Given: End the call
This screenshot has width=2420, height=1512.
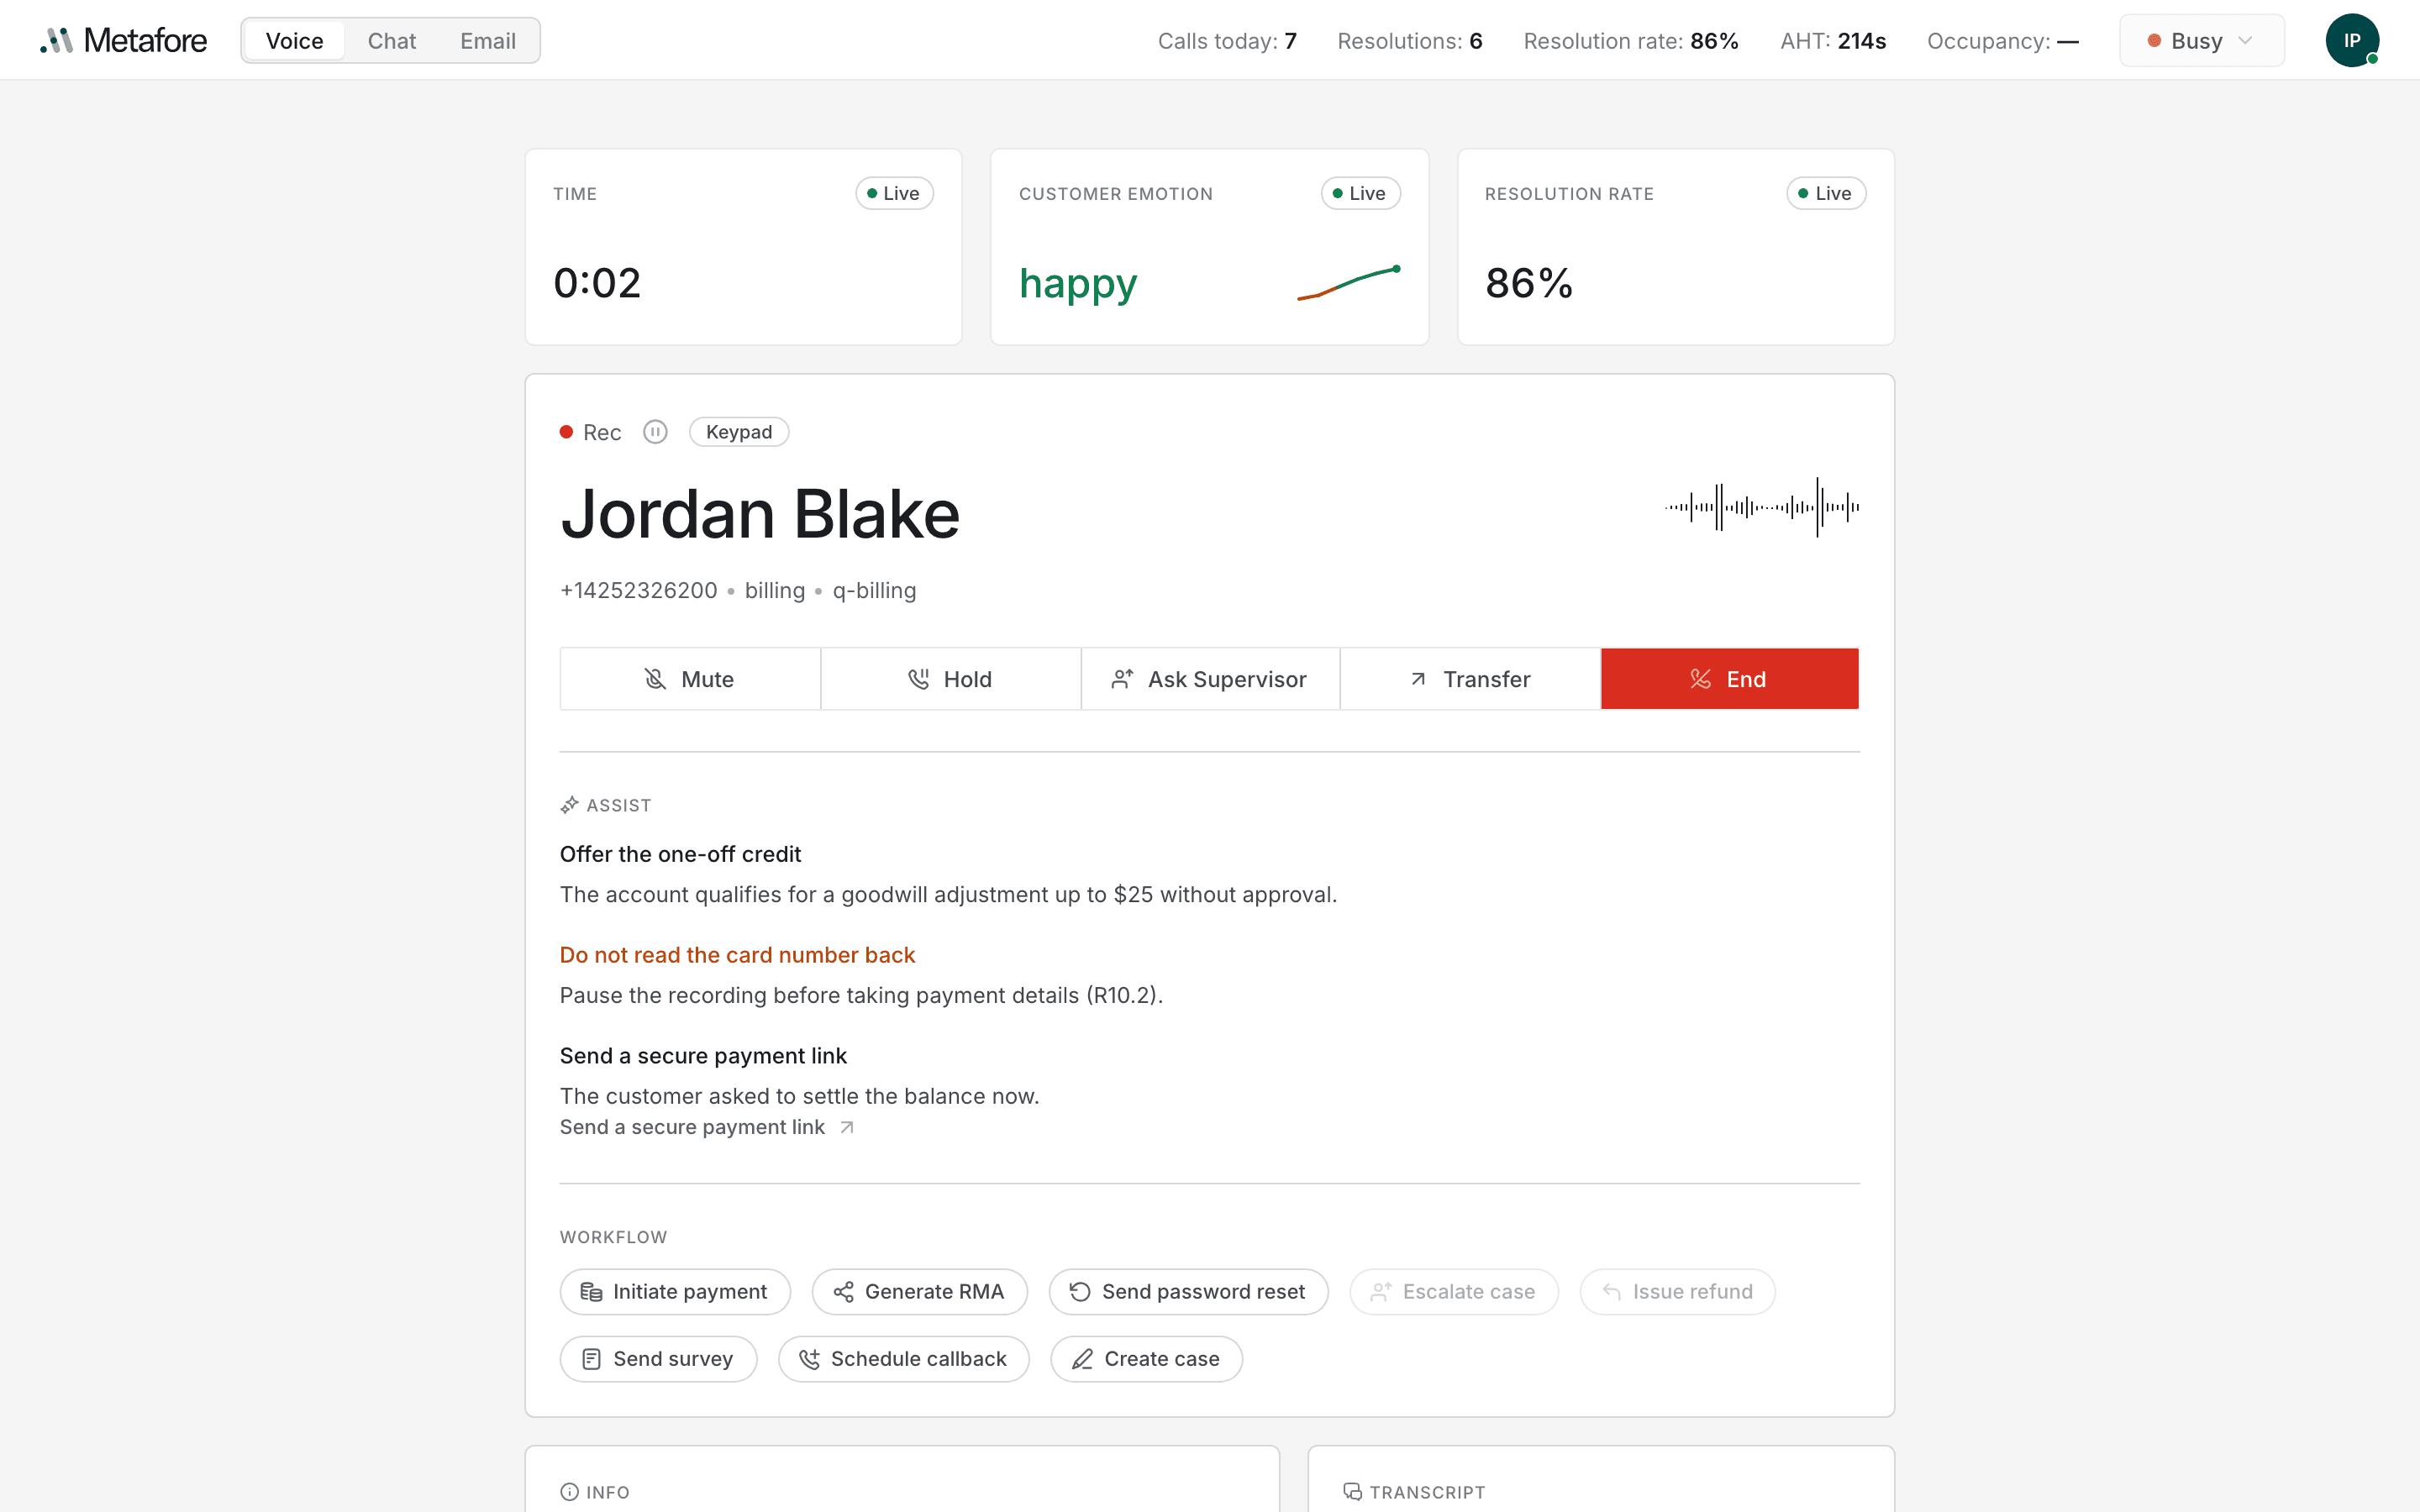Looking at the screenshot, I should coord(1730,679).
